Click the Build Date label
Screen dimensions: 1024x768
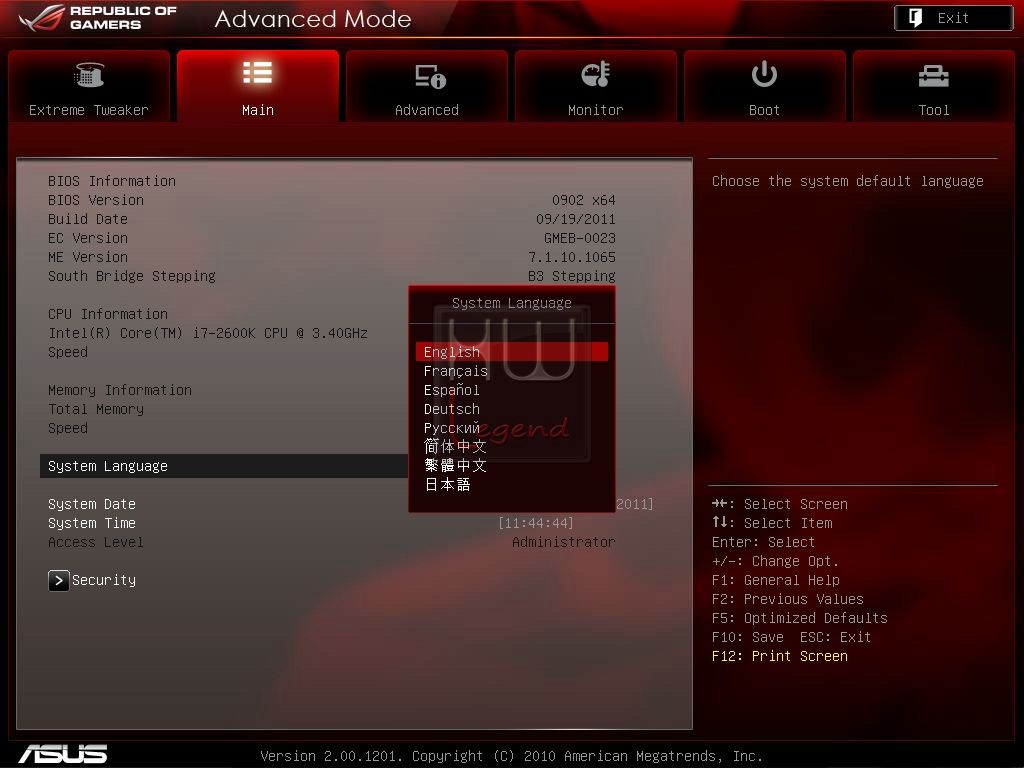tap(88, 219)
